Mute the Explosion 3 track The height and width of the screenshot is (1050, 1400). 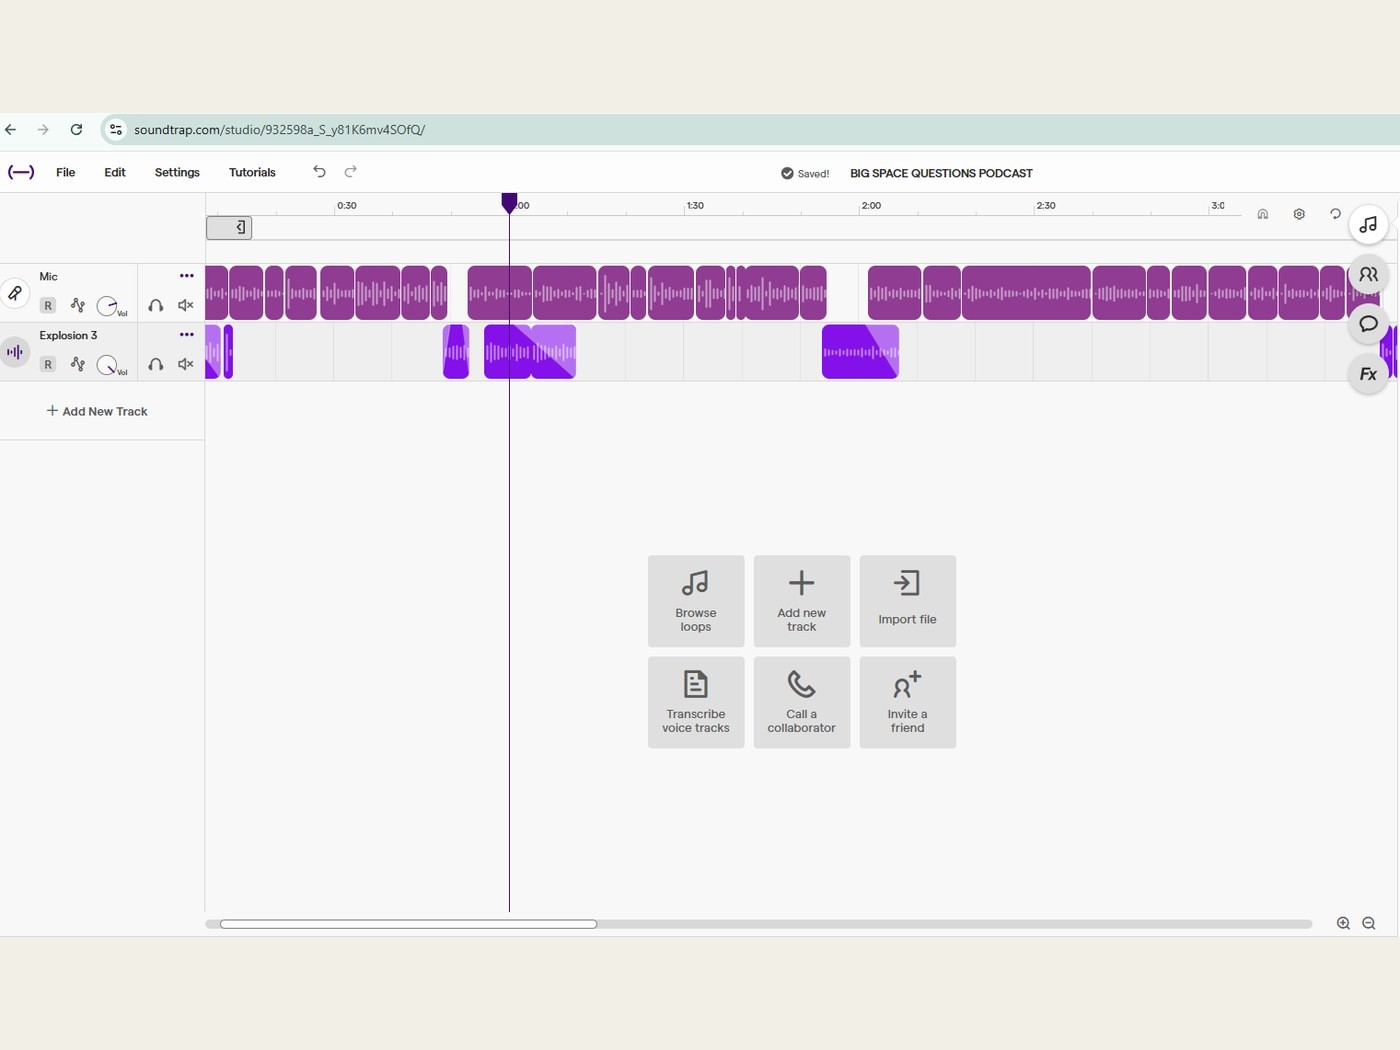185,364
